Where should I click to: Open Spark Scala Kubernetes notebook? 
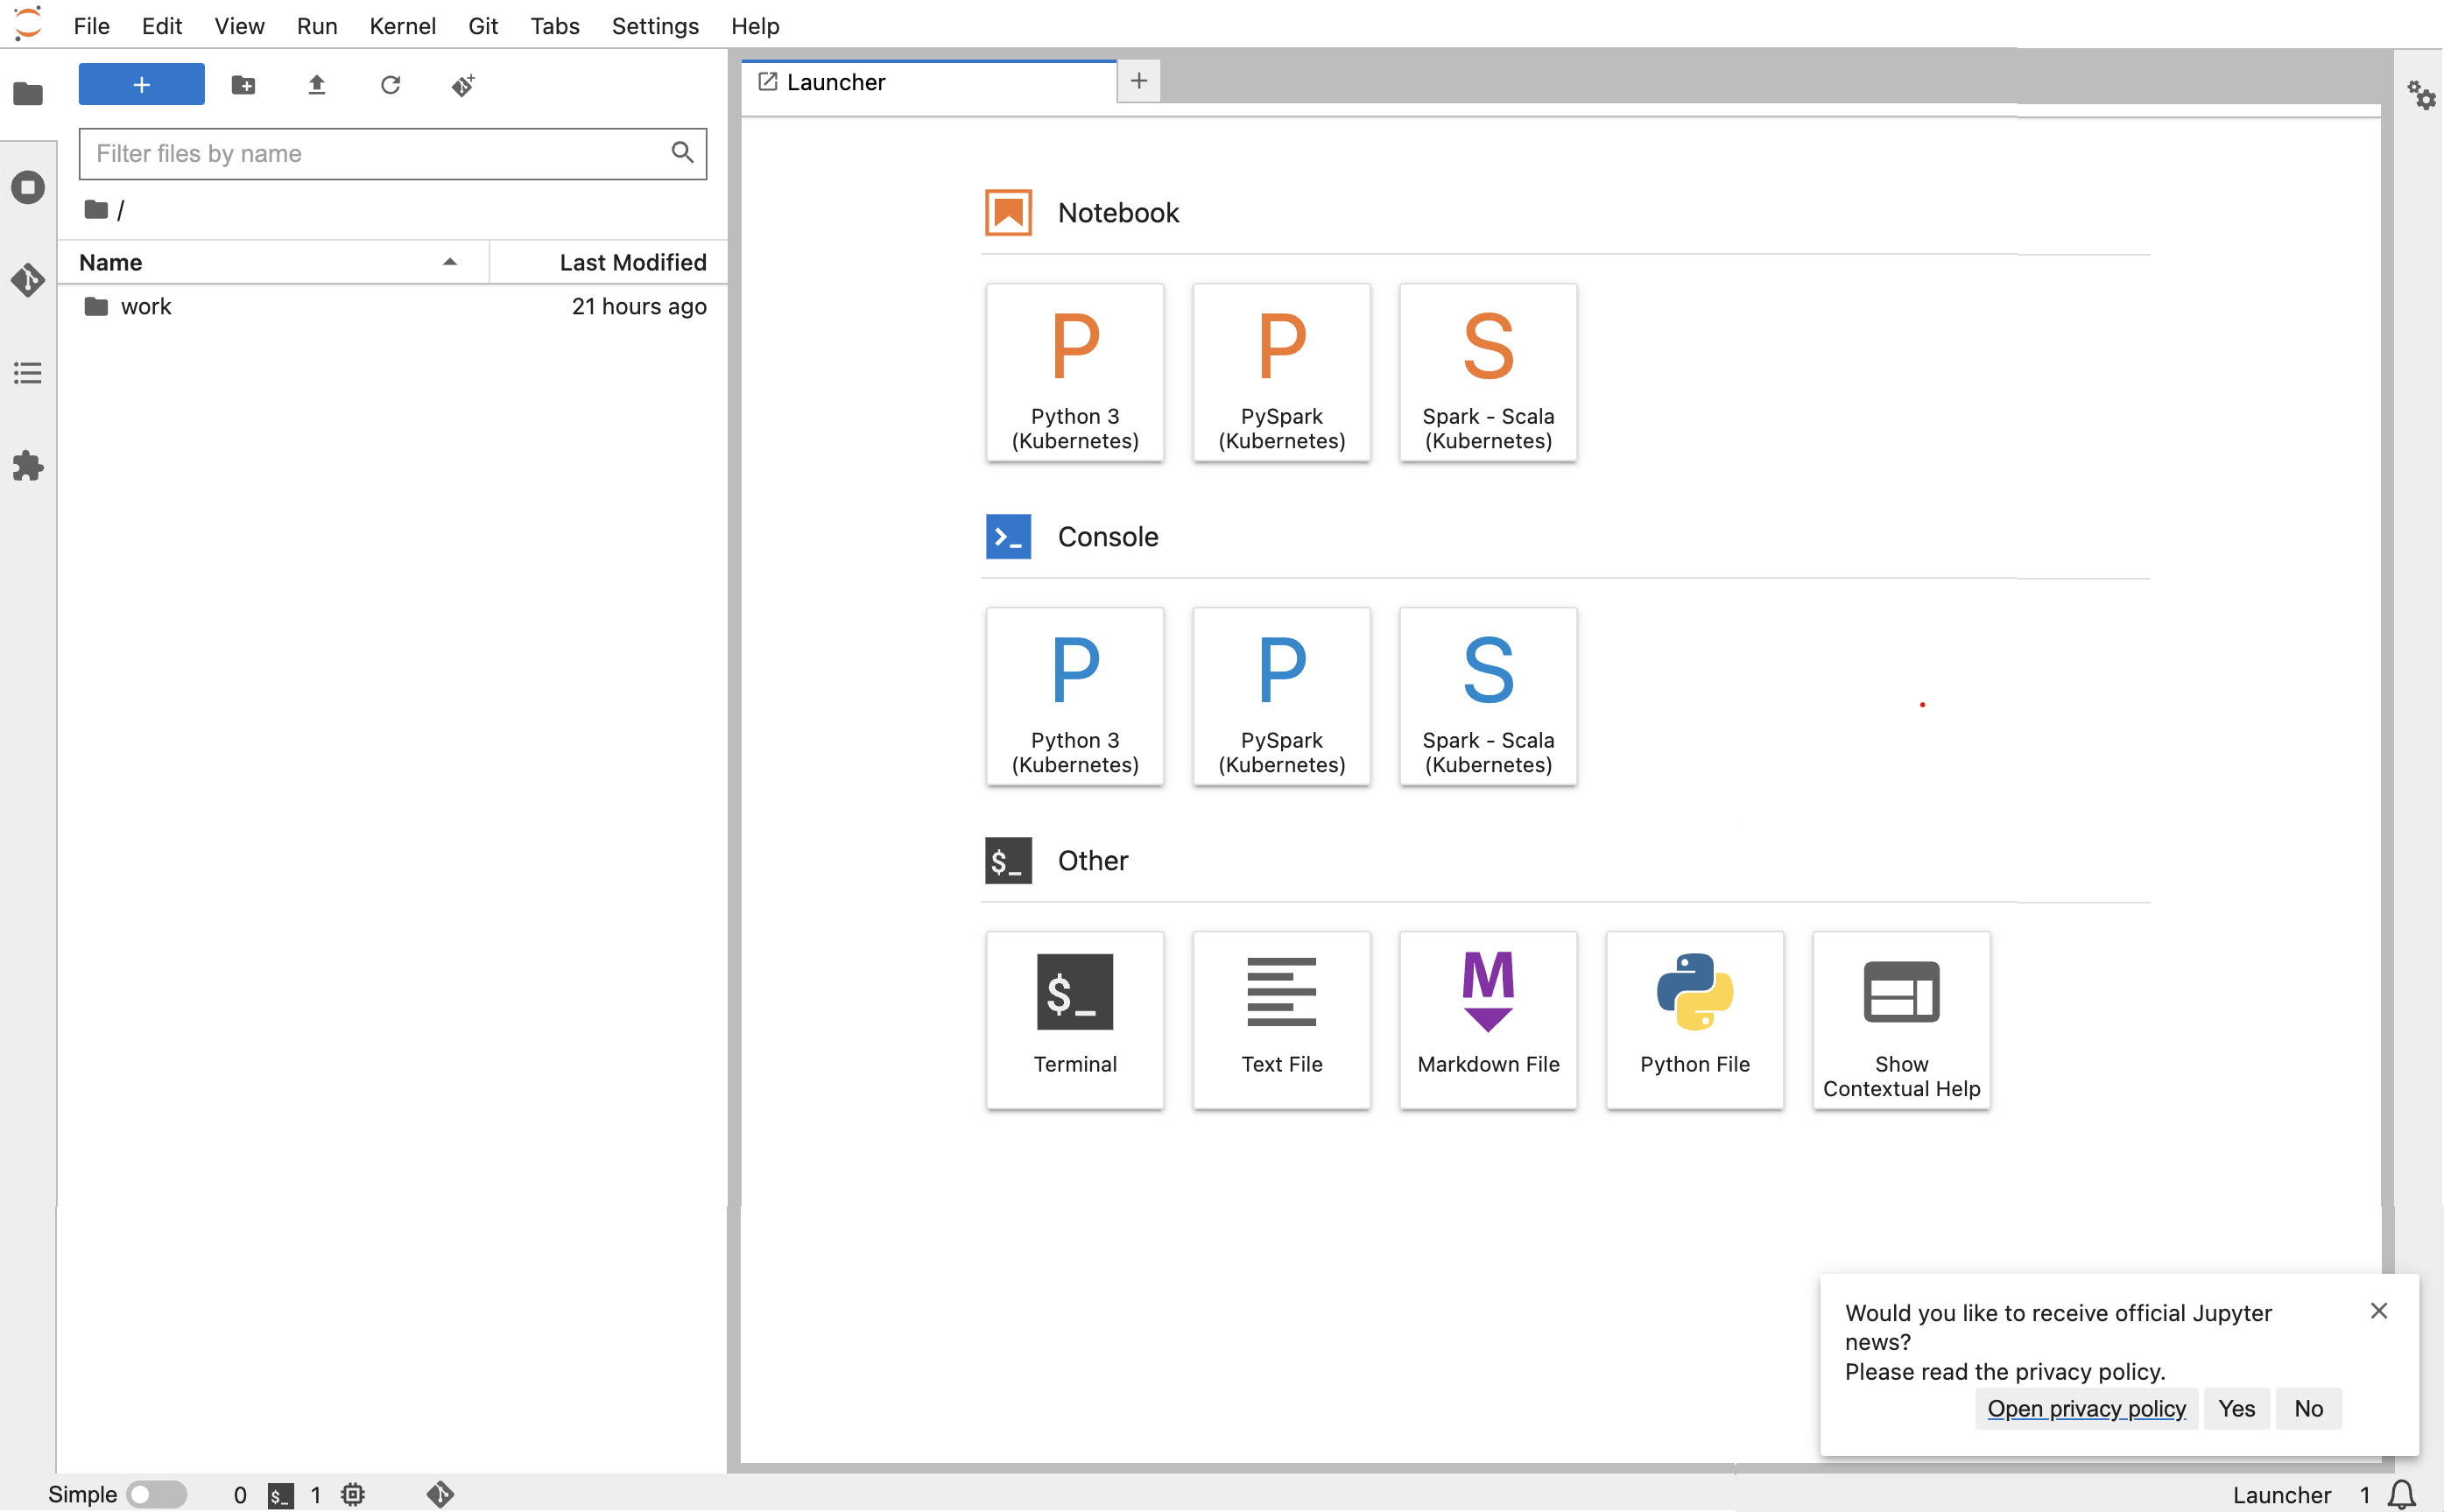click(x=1488, y=370)
